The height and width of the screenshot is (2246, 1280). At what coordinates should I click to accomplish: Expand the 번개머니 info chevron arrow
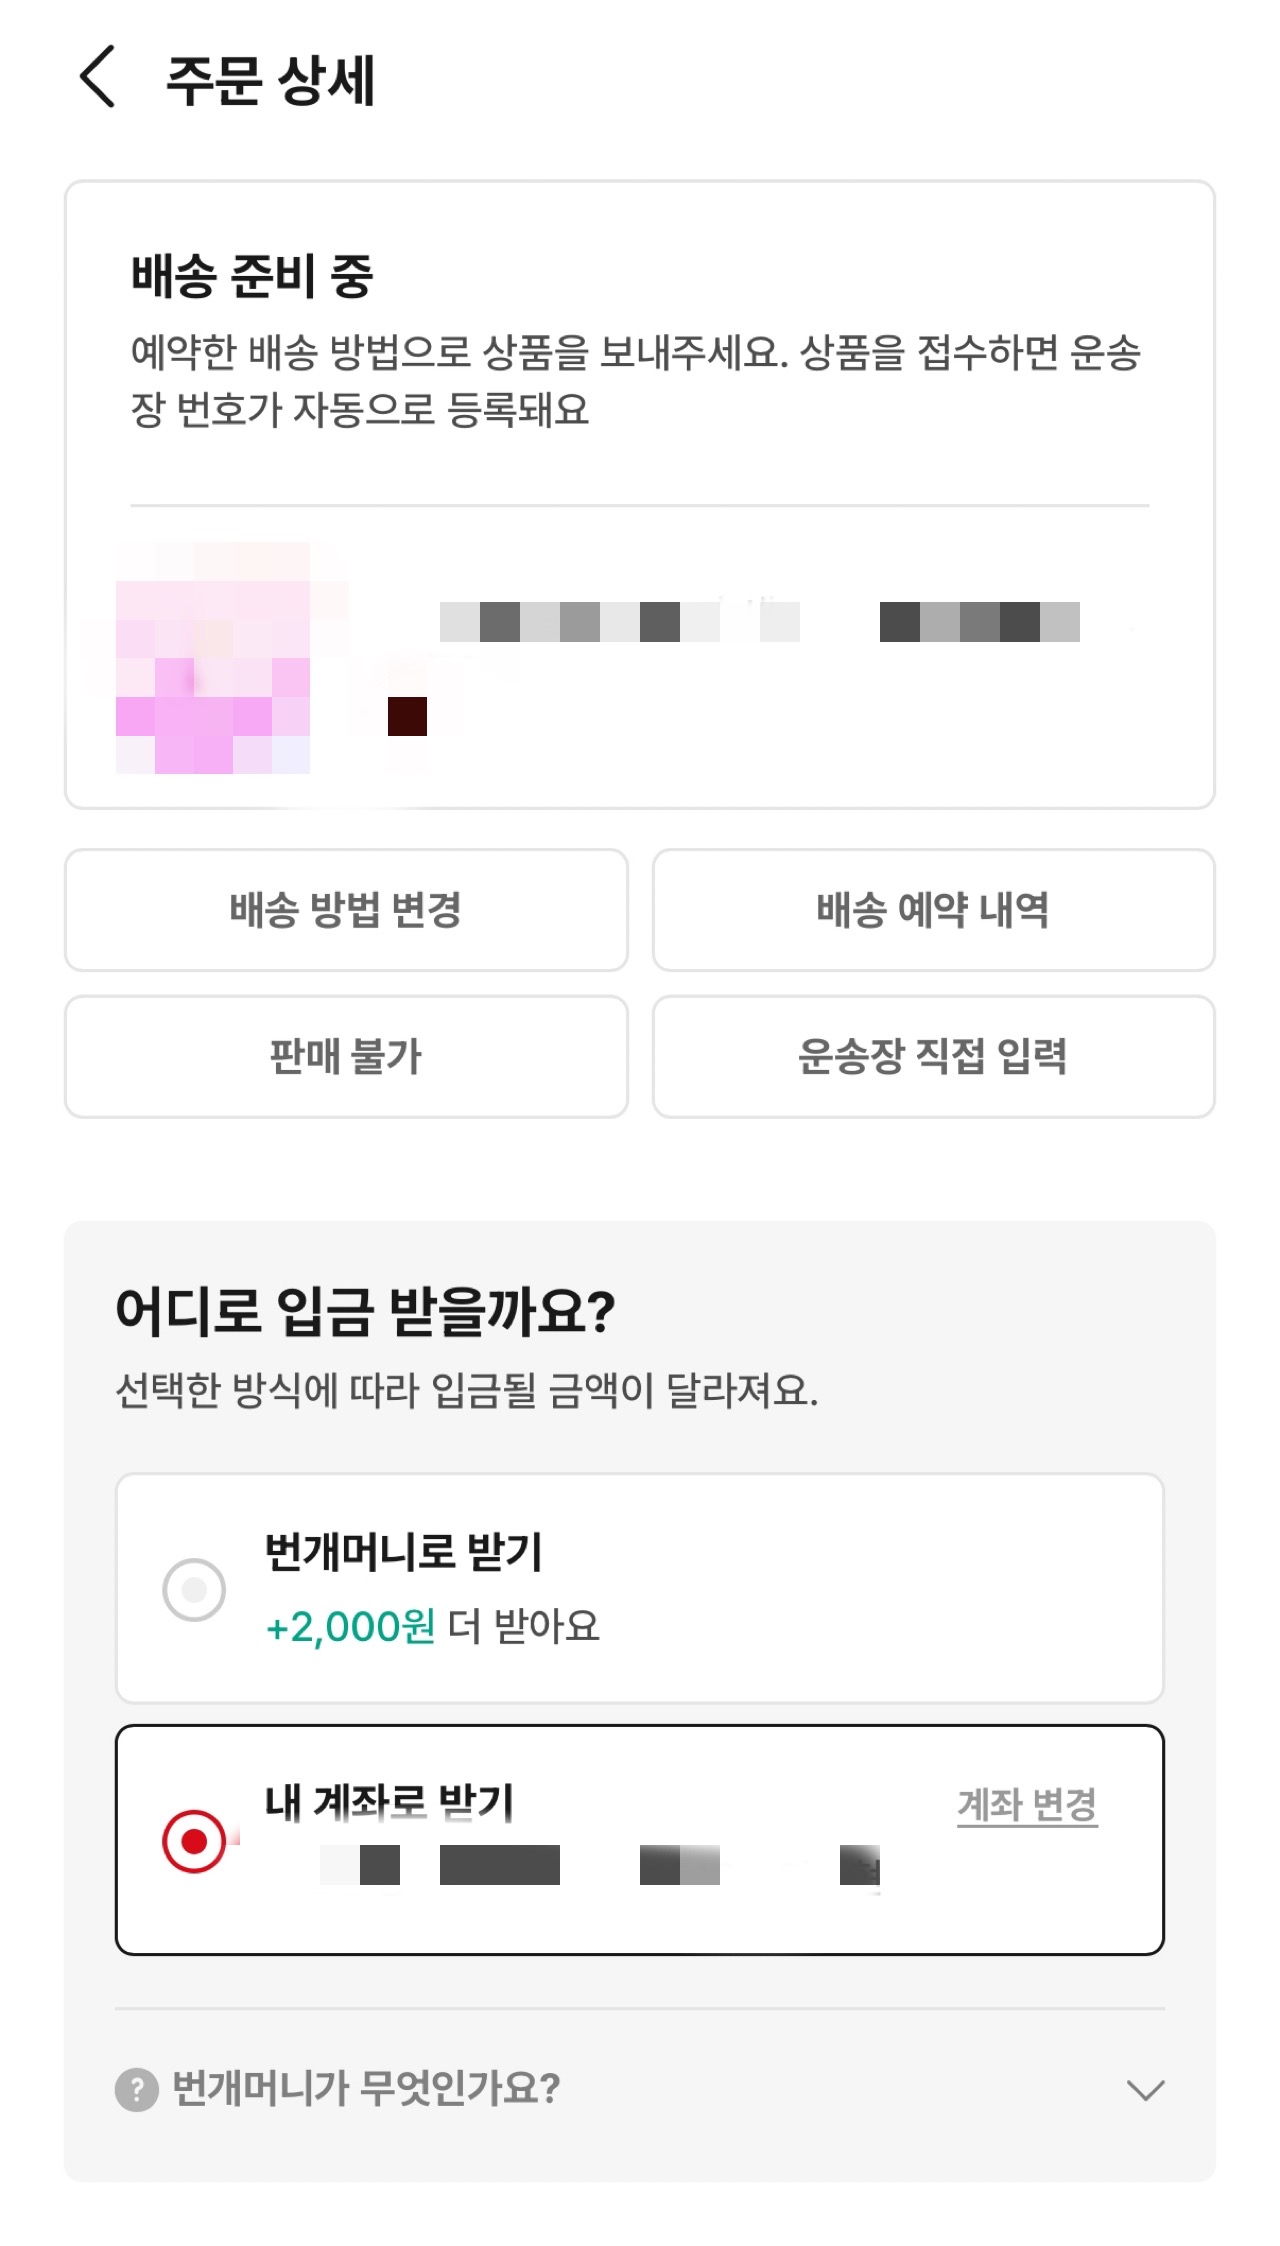click(1145, 2089)
